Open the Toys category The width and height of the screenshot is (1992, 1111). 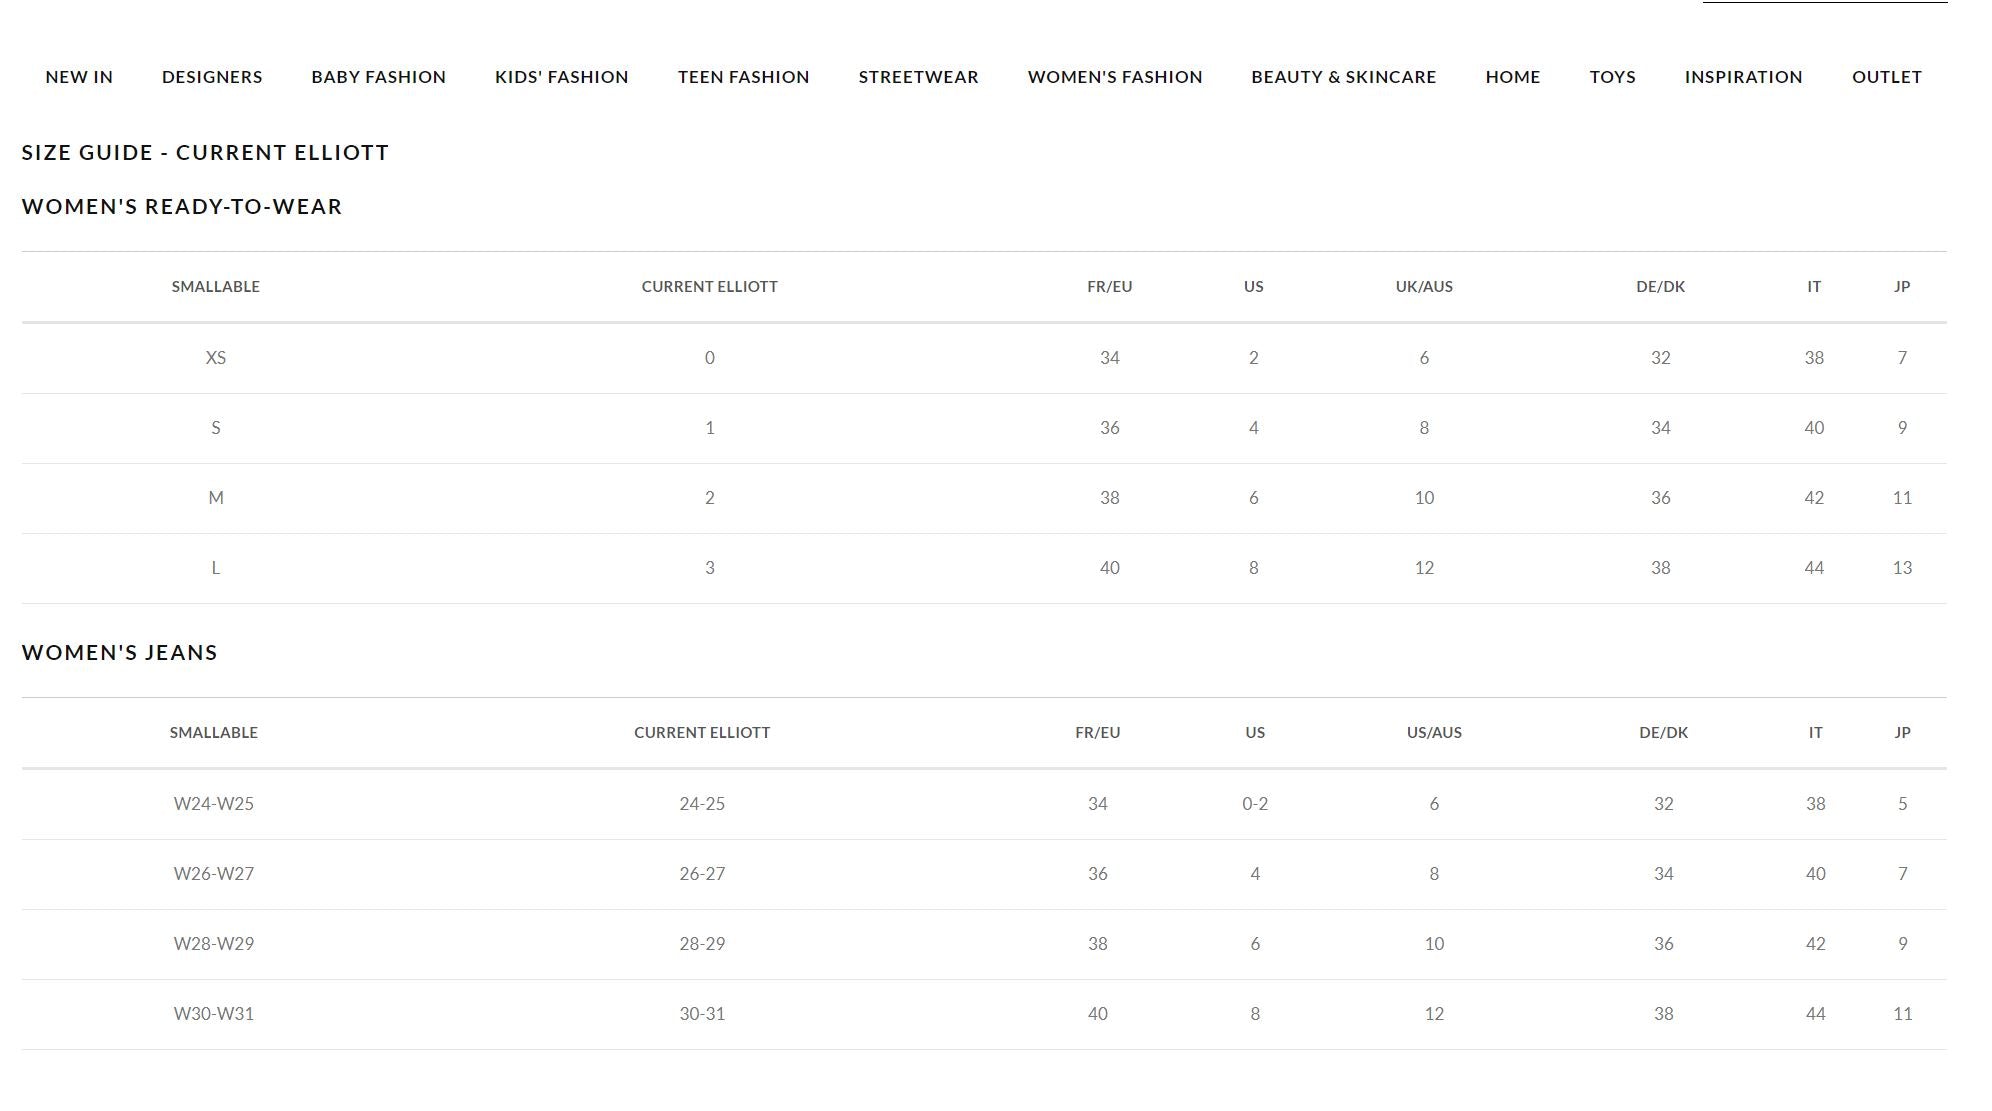(x=1612, y=77)
